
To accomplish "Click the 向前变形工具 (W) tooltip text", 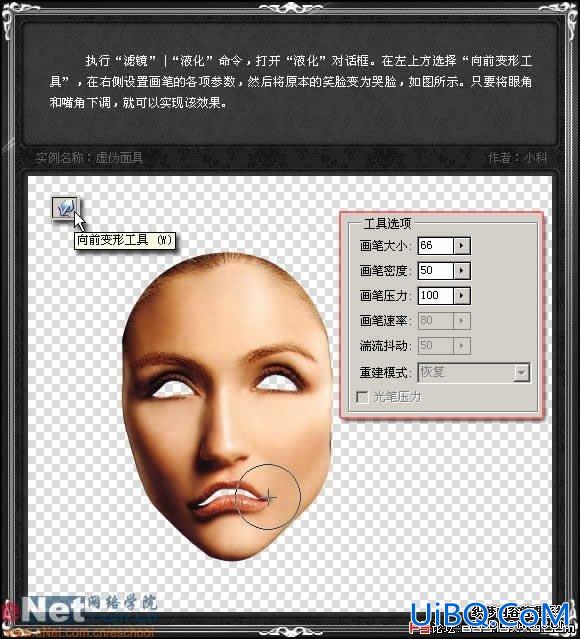I will (x=125, y=240).
